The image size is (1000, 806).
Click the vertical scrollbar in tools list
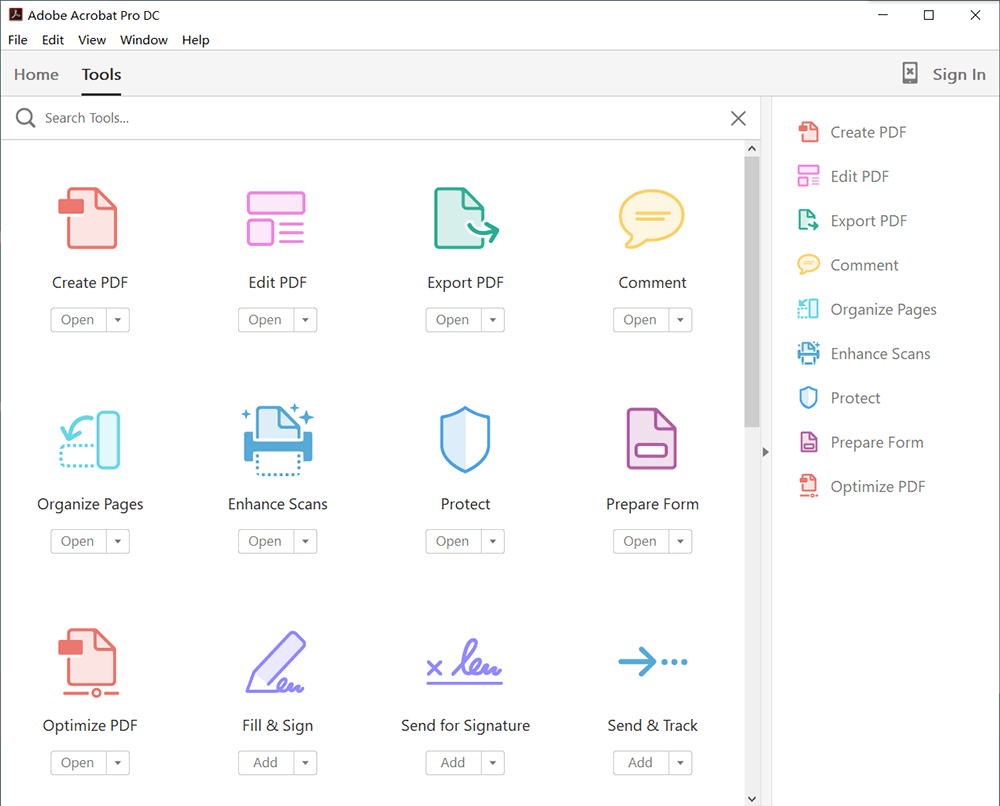point(751,292)
